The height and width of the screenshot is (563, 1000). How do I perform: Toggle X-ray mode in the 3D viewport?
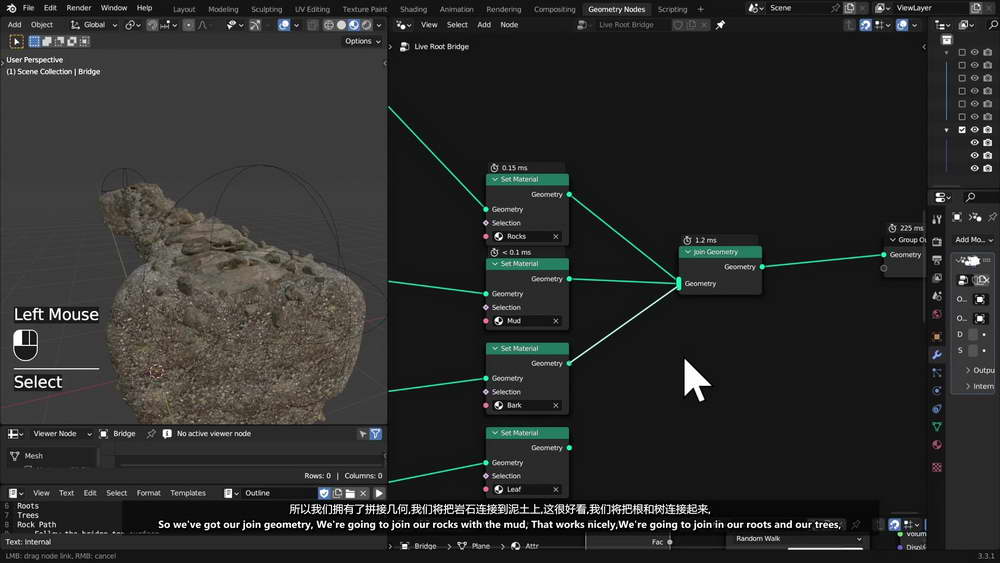tap(312, 25)
